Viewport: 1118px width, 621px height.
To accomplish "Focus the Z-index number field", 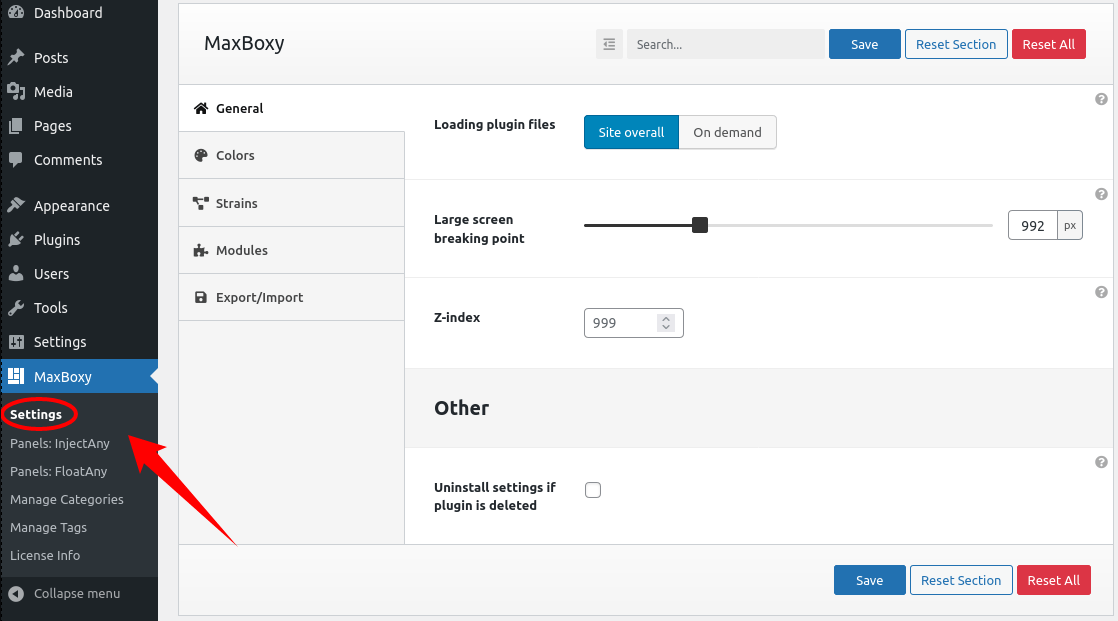I will (633, 323).
